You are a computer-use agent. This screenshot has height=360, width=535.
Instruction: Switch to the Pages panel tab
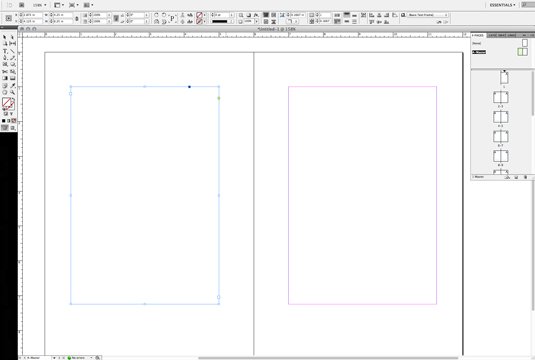[478, 35]
